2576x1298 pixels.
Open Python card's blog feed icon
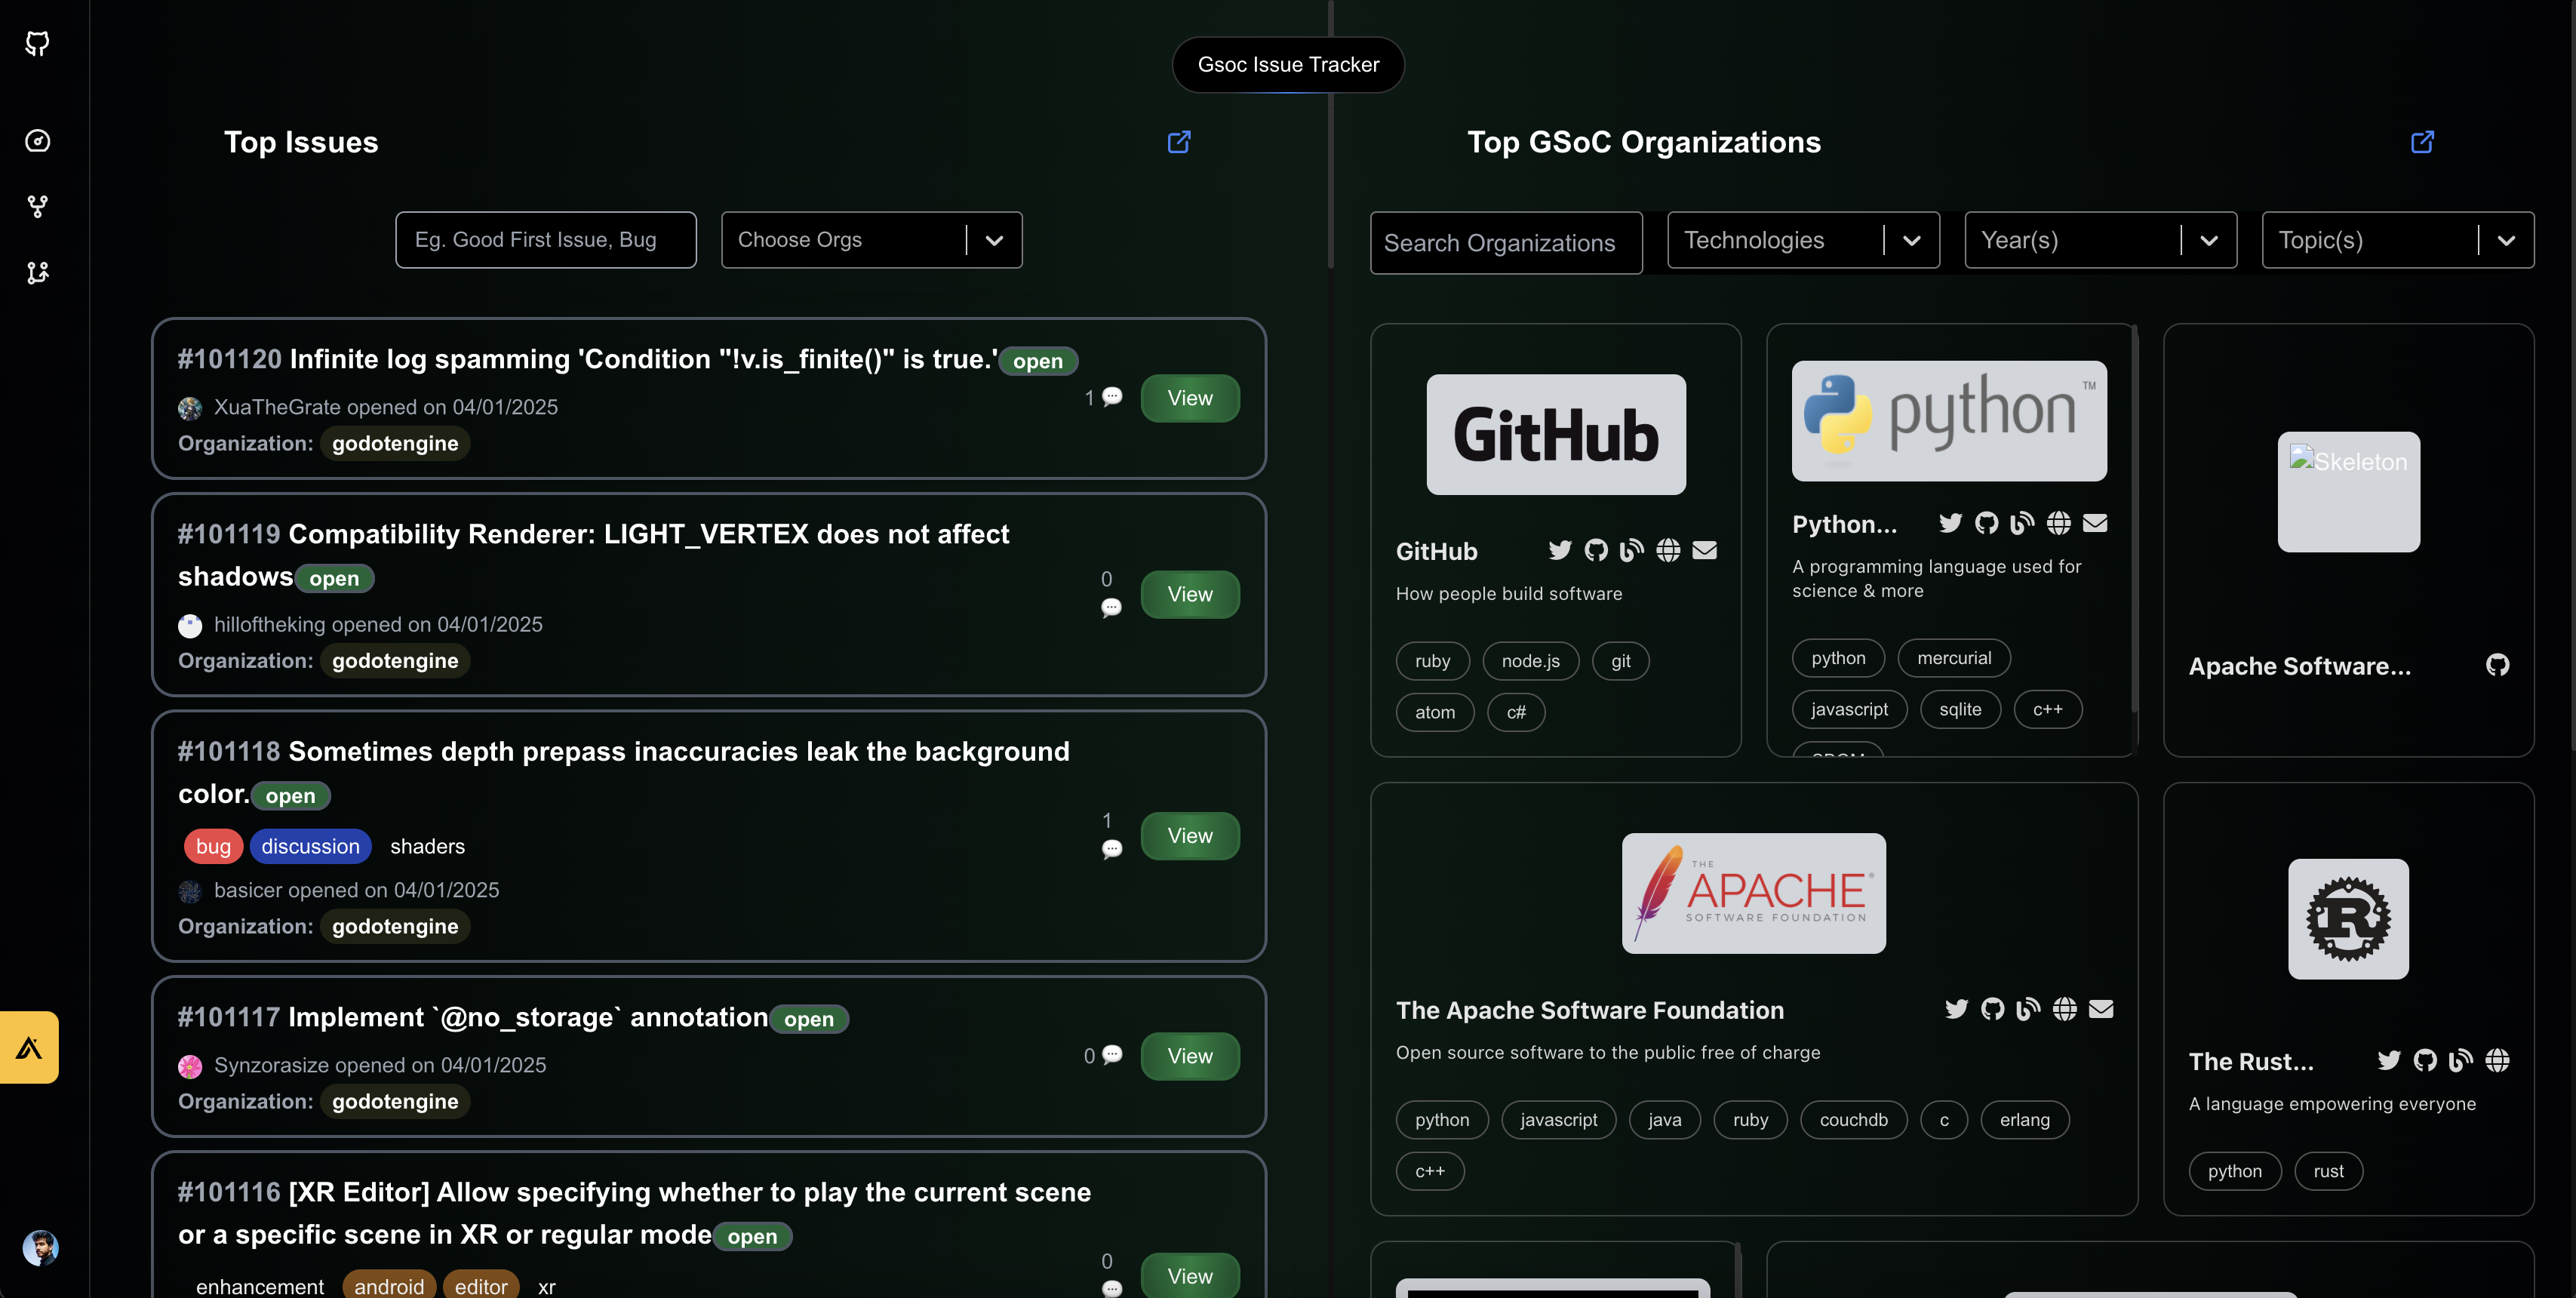[x=2022, y=523]
